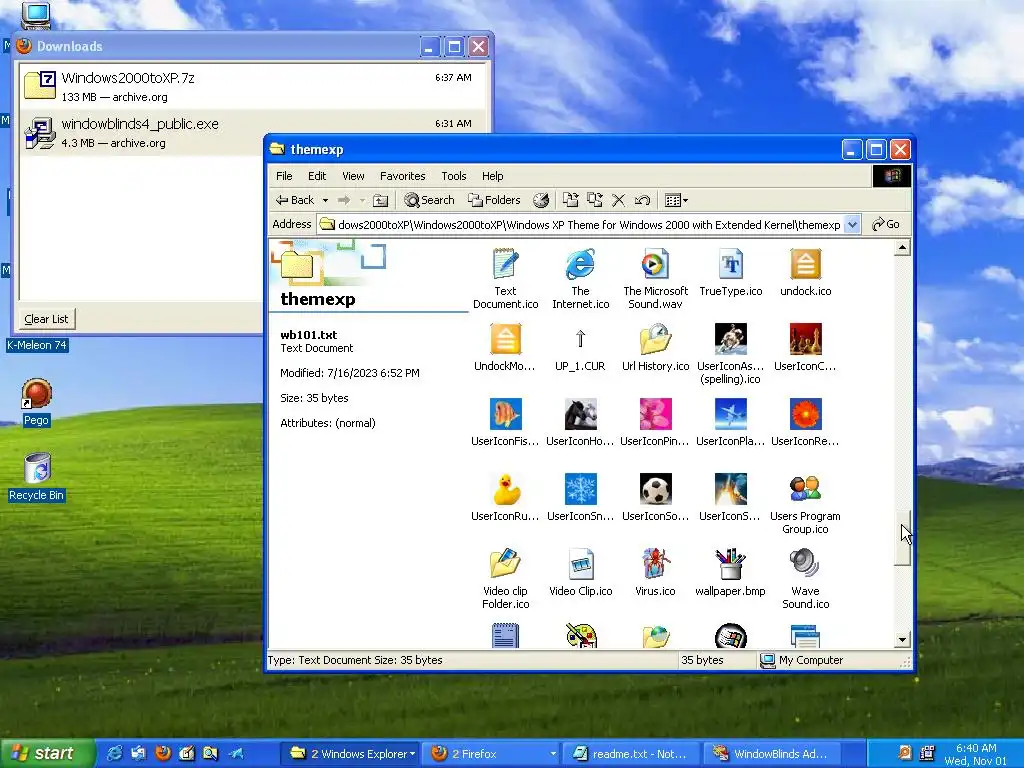Image resolution: width=1024 pixels, height=768 pixels.
Task: Select the Url History.ico file
Action: coord(656,347)
